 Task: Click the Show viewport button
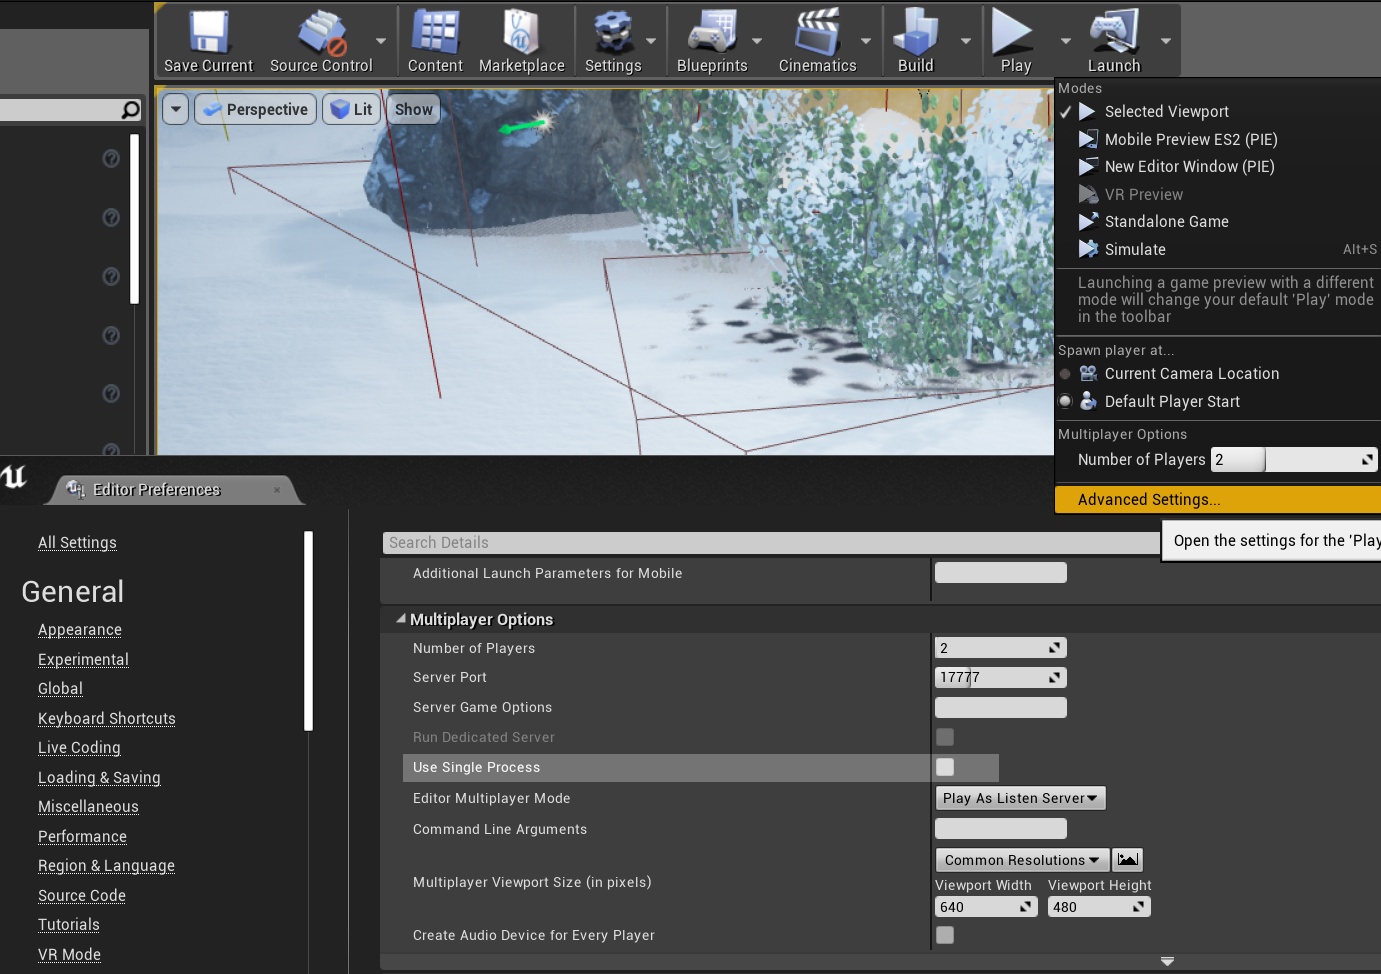point(413,109)
